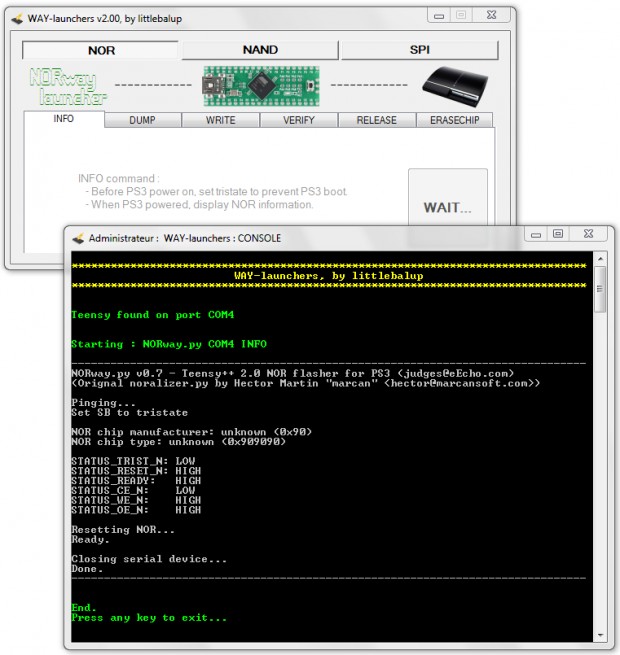Go to the WRITE tab
The width and height of the screenshot is (620, 655).
(x=220, y=120)
